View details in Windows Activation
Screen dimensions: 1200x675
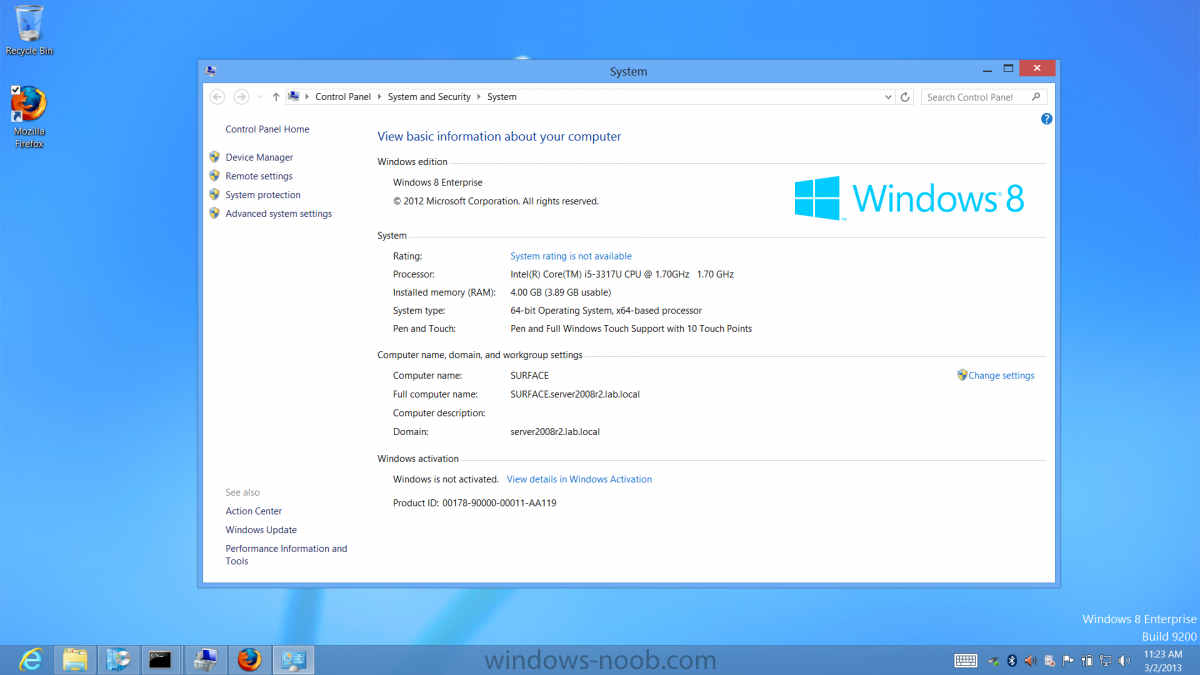[579, 479]
